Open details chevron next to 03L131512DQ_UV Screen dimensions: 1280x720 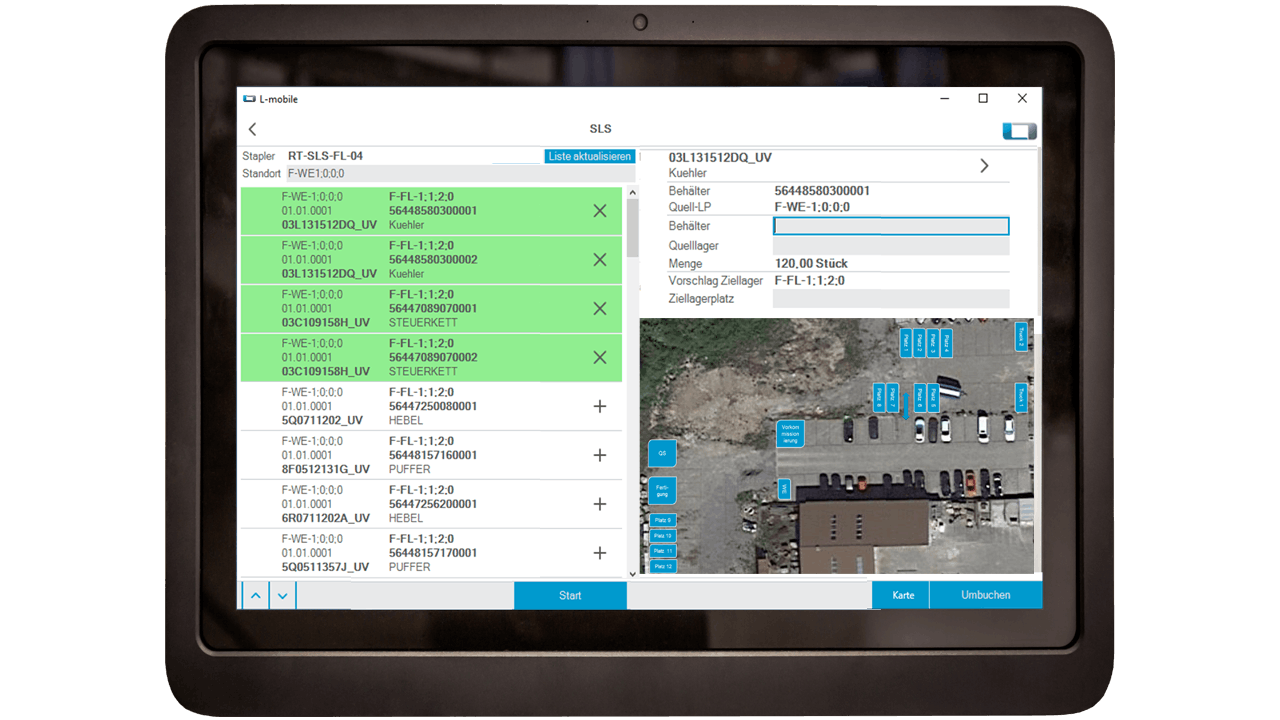984,166
